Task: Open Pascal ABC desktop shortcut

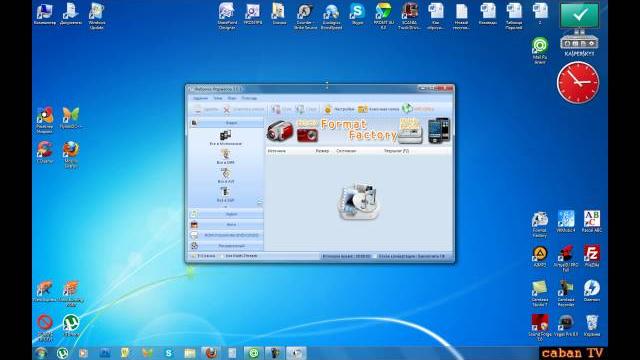Action: (x=592, y=222)
